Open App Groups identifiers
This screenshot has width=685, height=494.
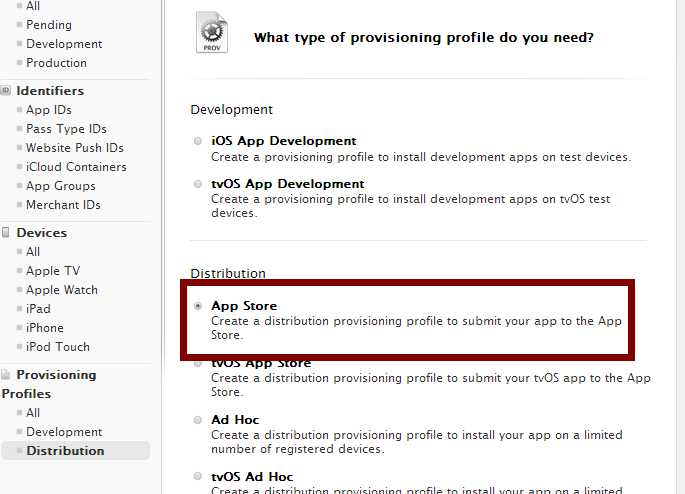(61, 186)
